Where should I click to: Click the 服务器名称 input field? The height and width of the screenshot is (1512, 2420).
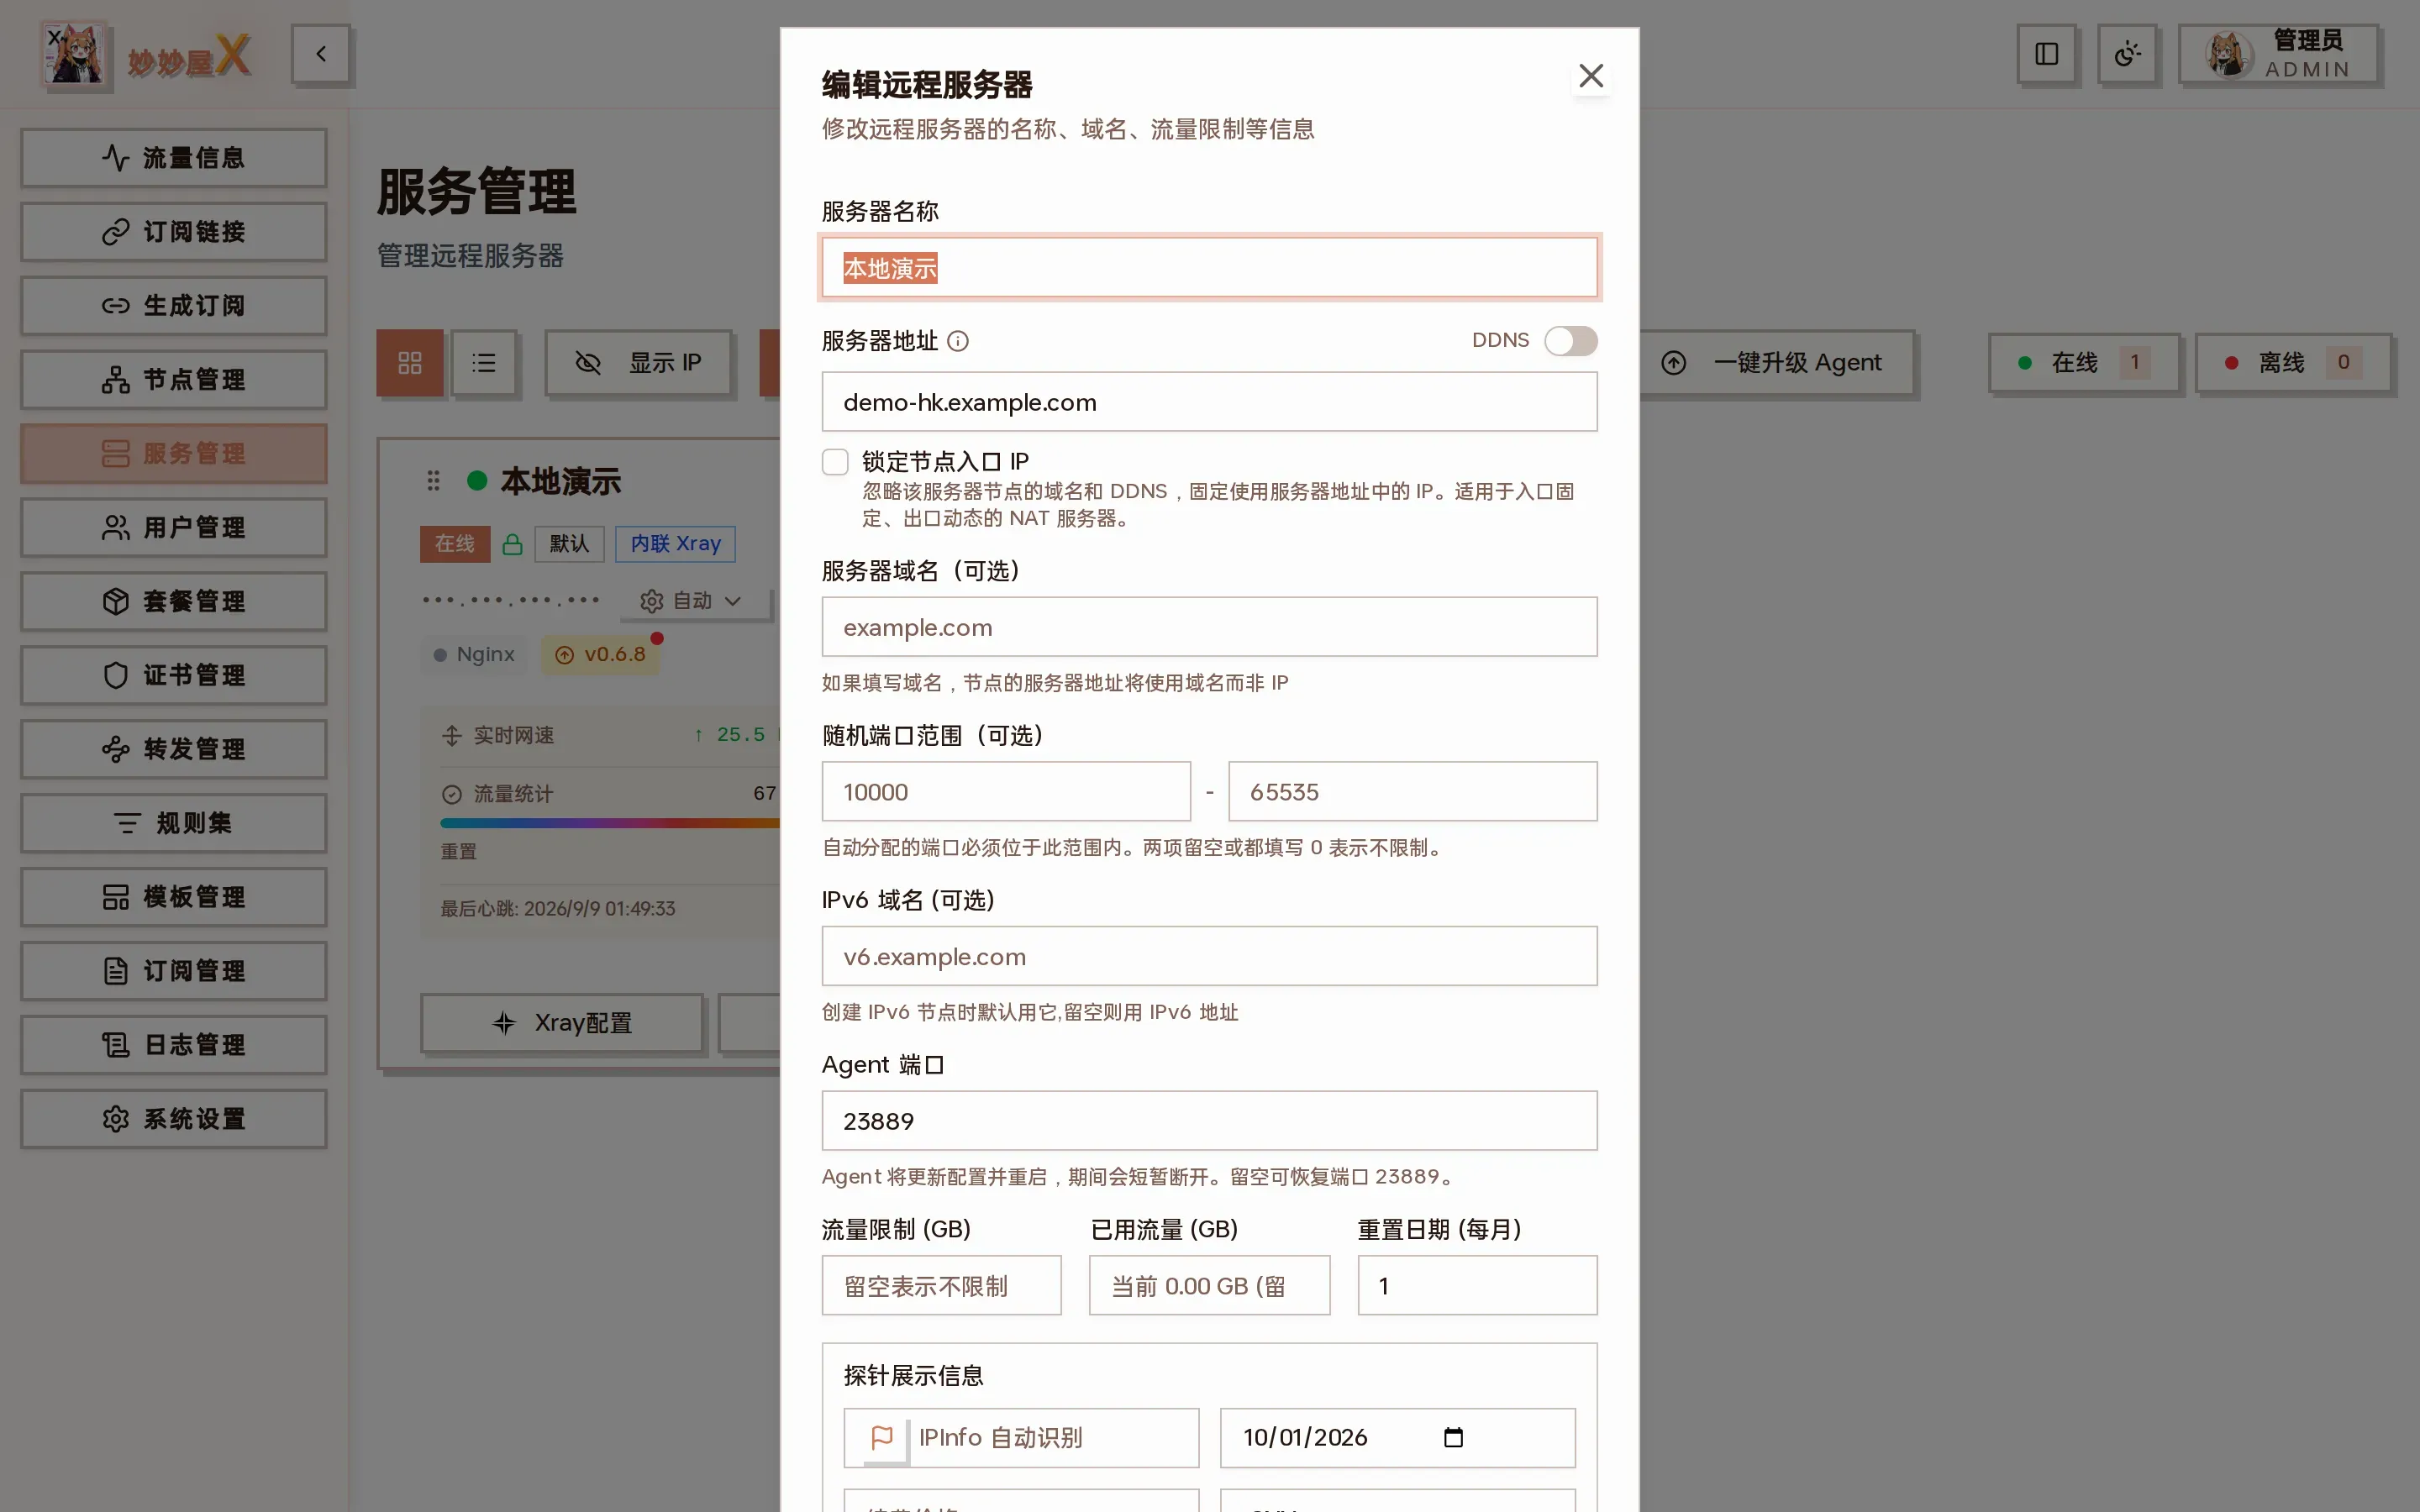pos(1209,268)
